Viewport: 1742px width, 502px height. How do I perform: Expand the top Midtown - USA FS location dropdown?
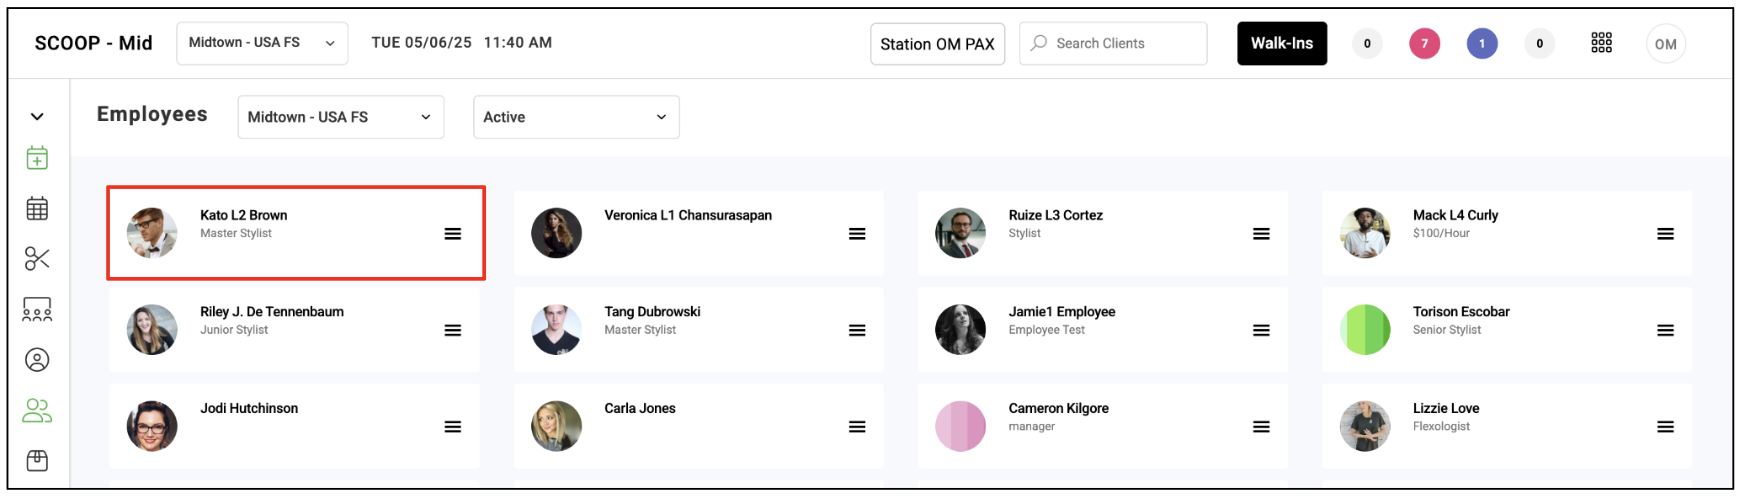coord(262,43)
